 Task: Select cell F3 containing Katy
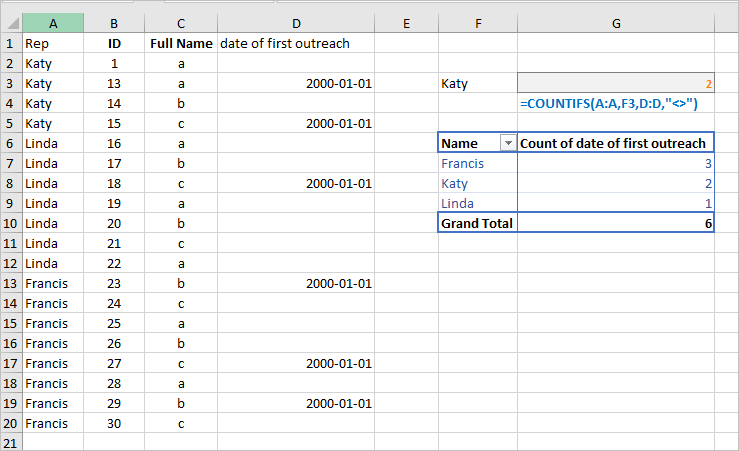click(x=477, y=83)
